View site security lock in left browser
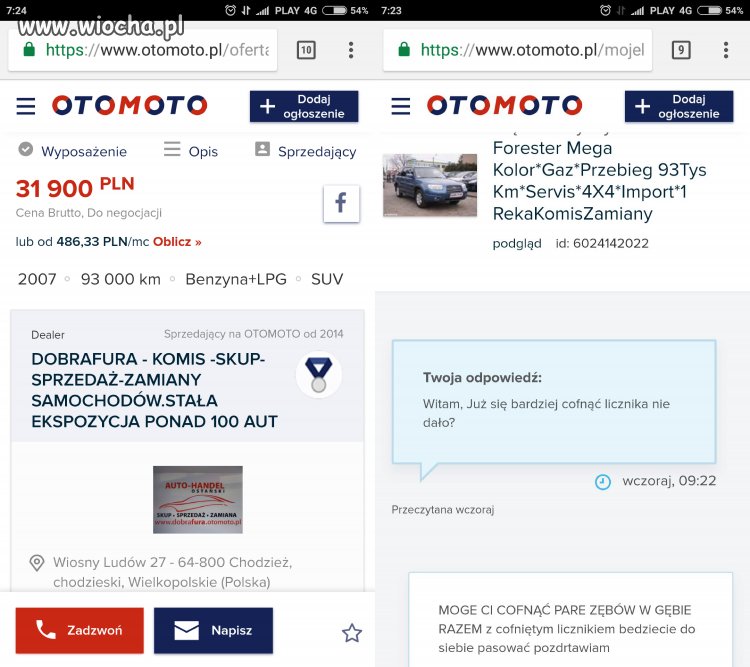The height and width of the screenshot is (667, 750). (x=29, y=49)
